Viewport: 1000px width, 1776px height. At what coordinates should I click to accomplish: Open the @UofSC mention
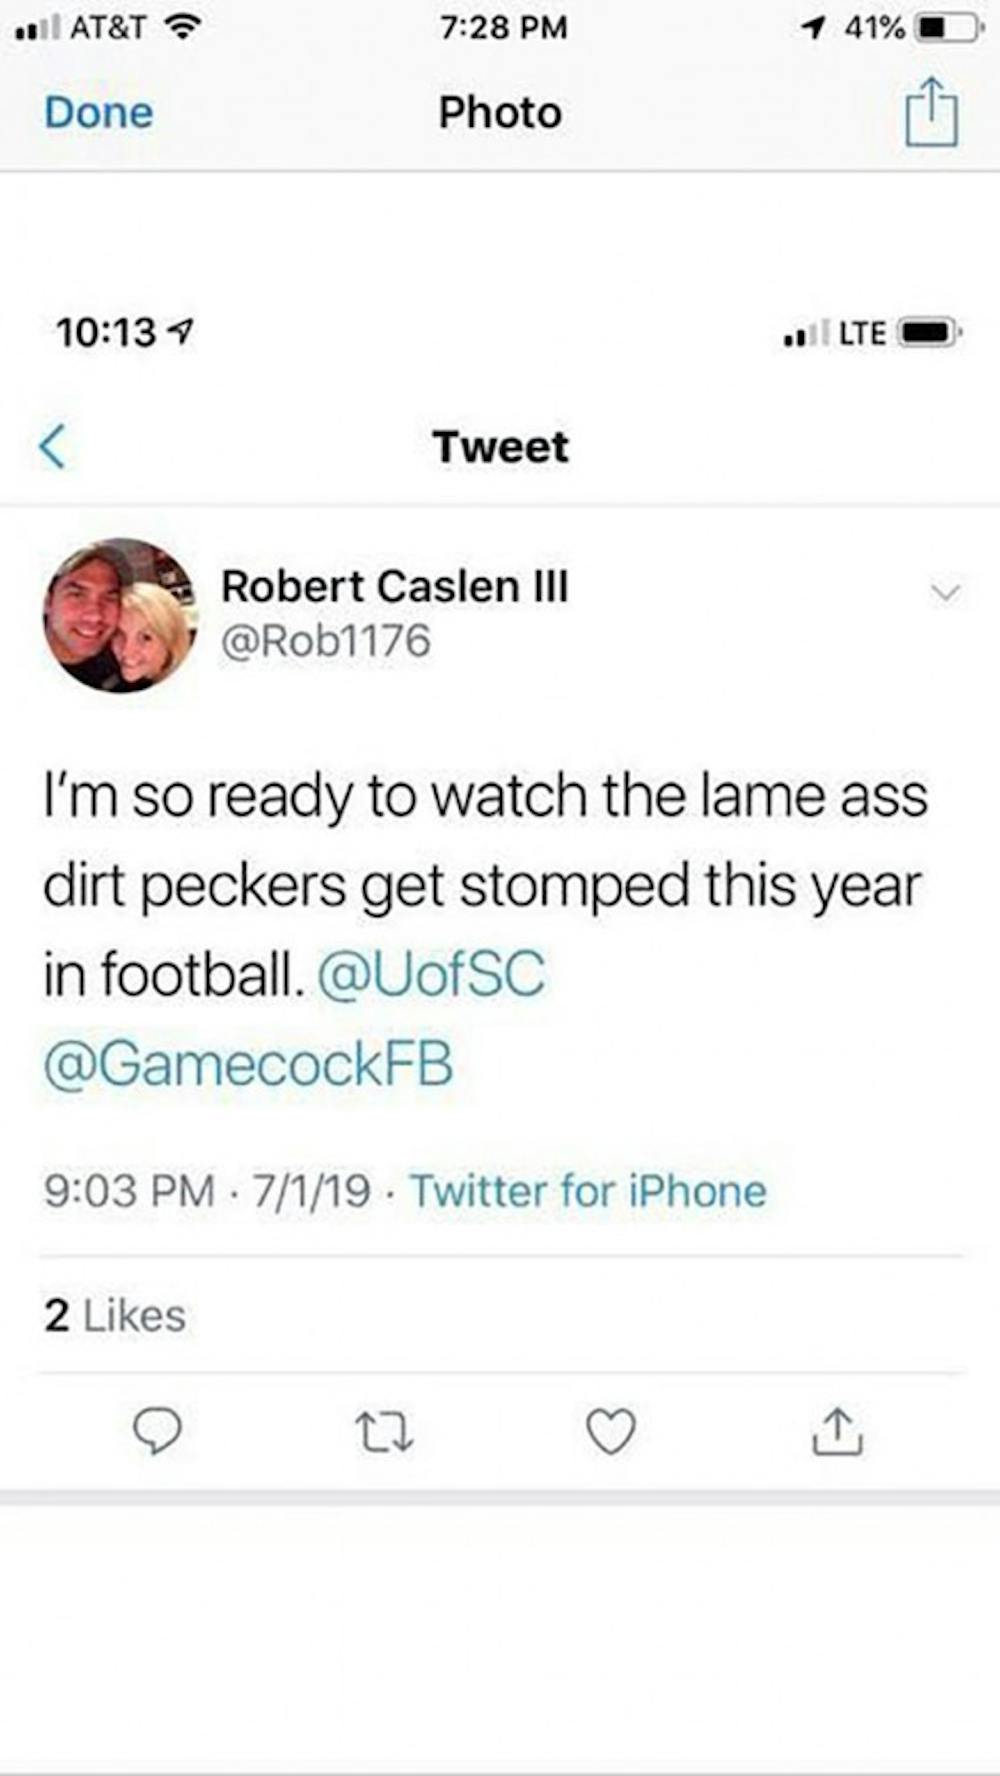pos(431,975)
